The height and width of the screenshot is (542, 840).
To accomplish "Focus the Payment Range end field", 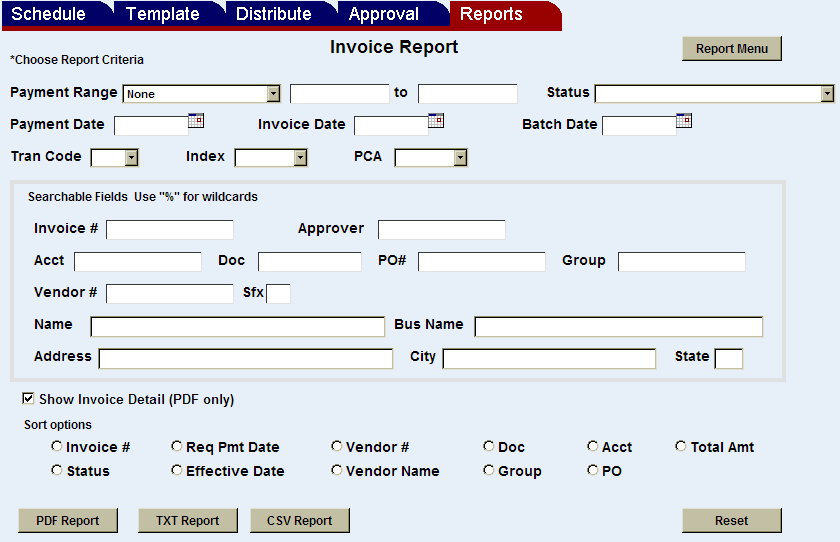I will 468,94.
